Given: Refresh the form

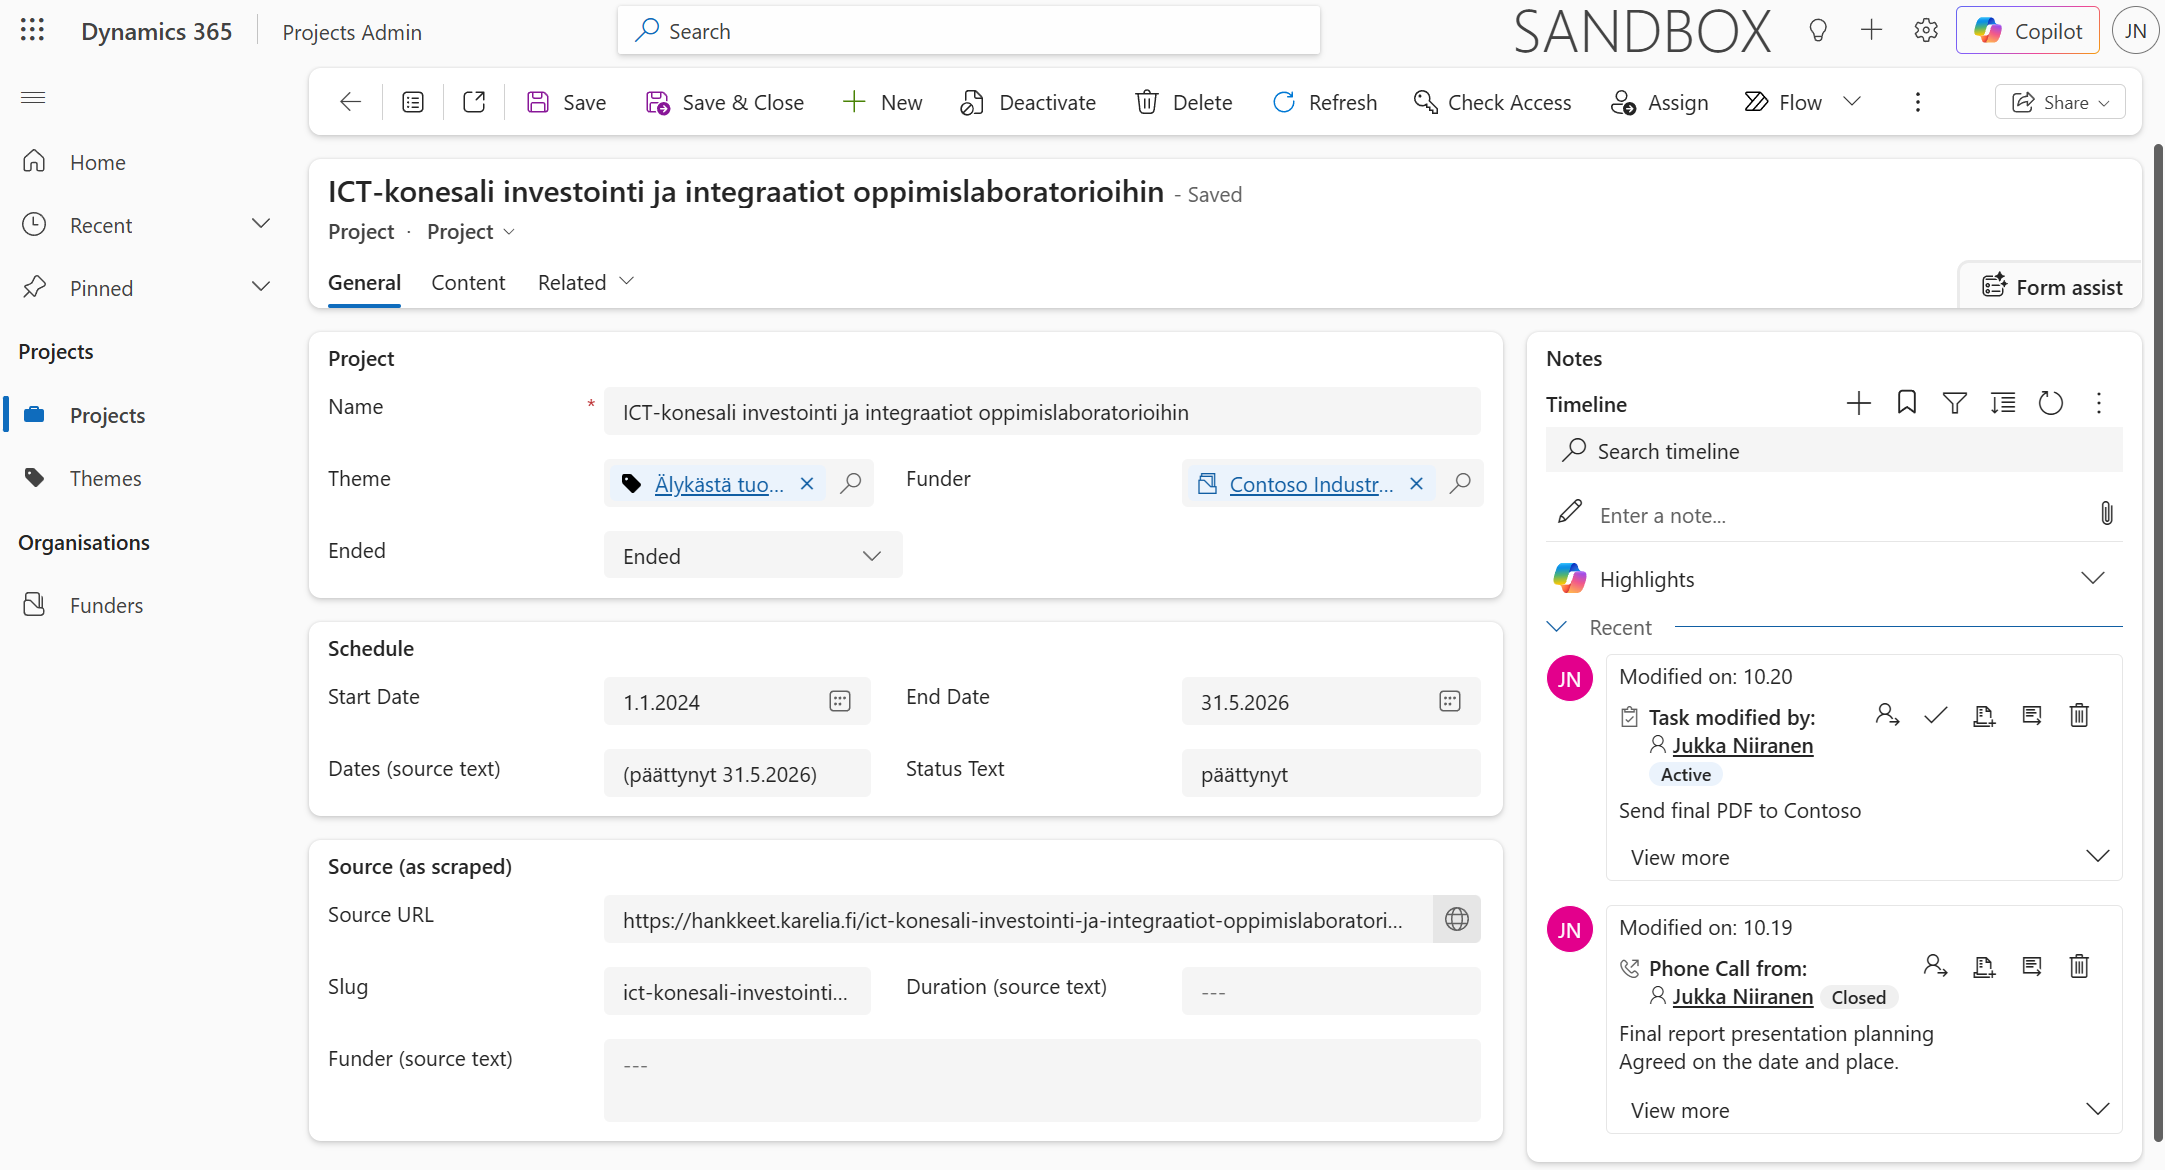Looking at the screenshot, I should pyautogui.click(x=1324, y=102).
